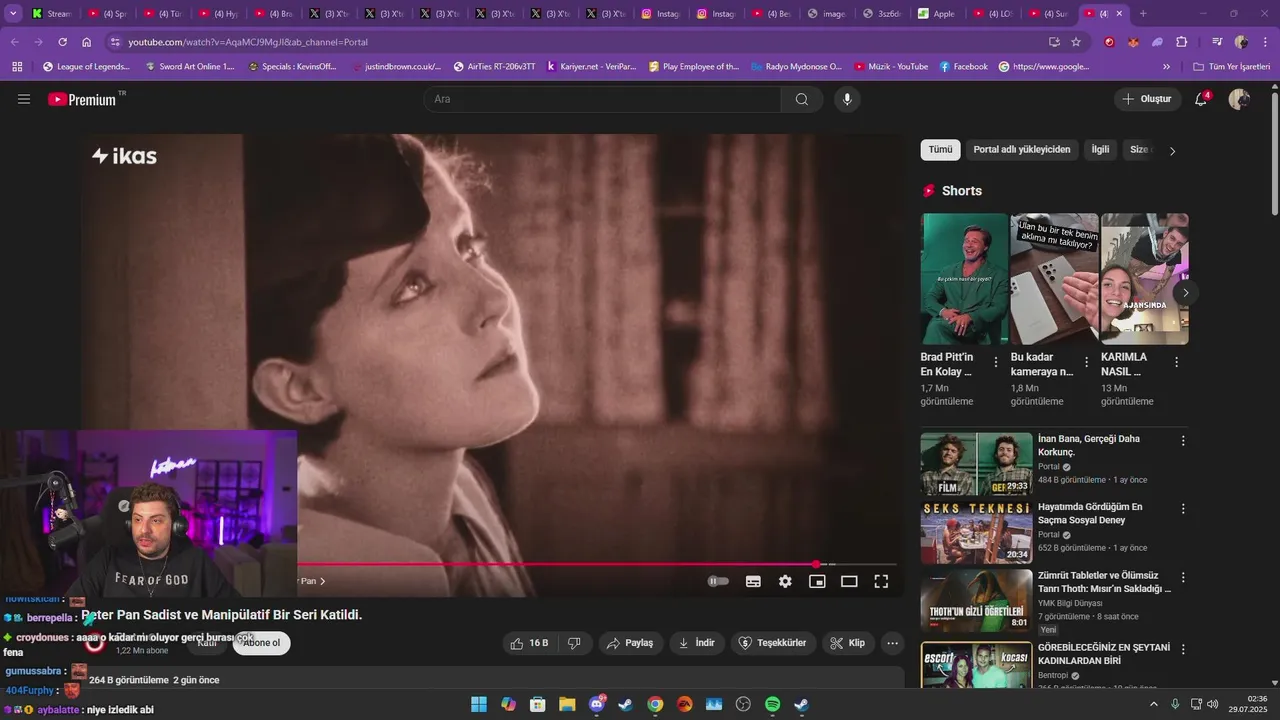Open Discord from the taskbar
The height and width of the screenshot is (720, 1280).
pyautogui.click(x=597, y=704)
